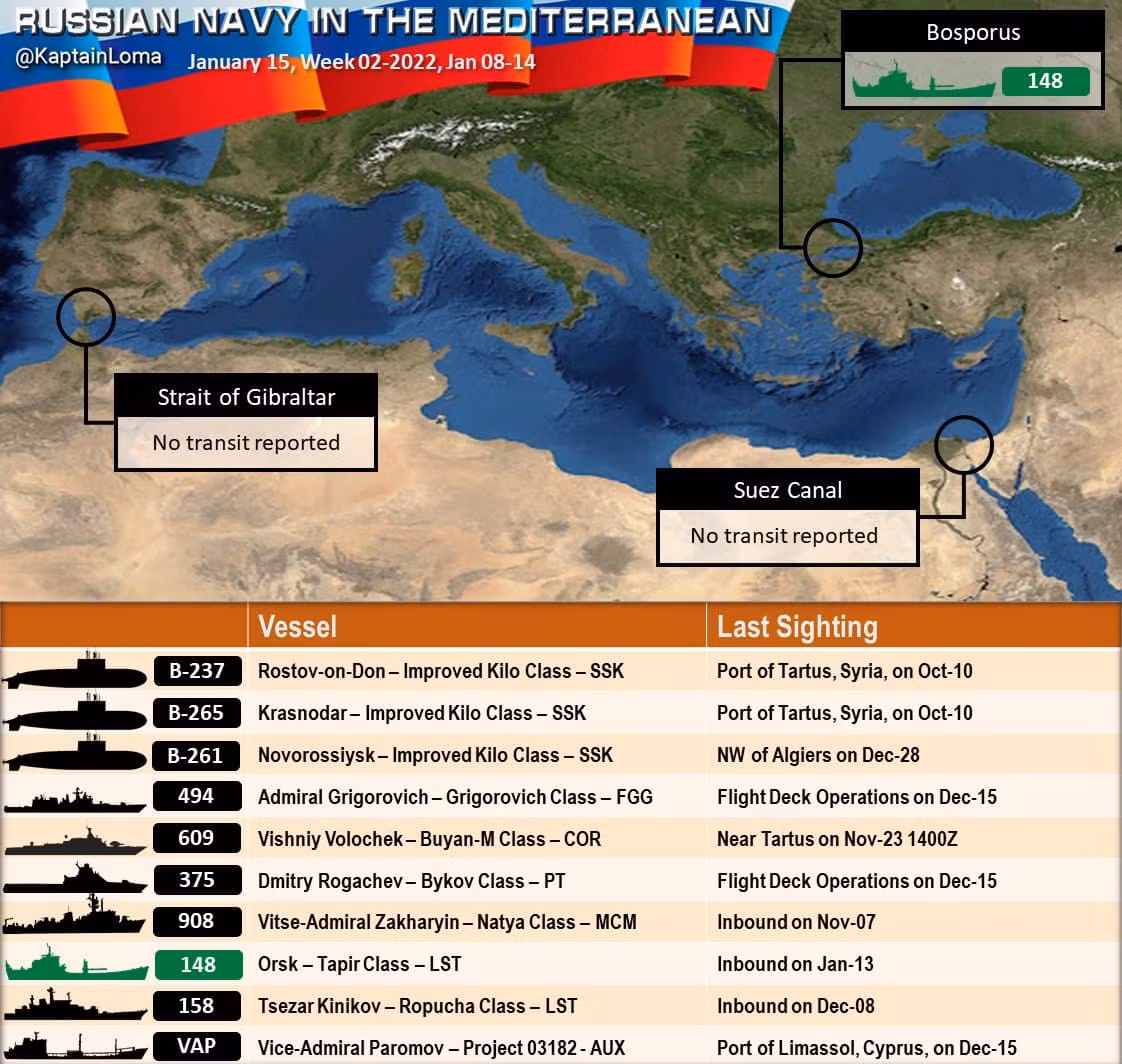Select the Tsezar Kinikov landing ship silhouette
Screen dimensions: 1122x1064
coord(75,1006)
